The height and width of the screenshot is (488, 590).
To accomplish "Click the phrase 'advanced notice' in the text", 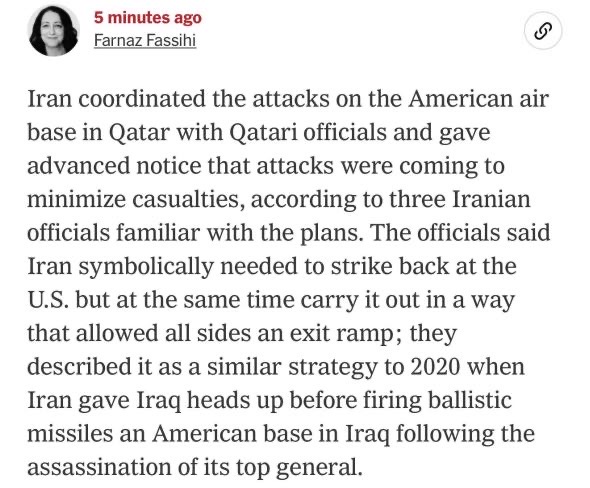I will (114, 166).
